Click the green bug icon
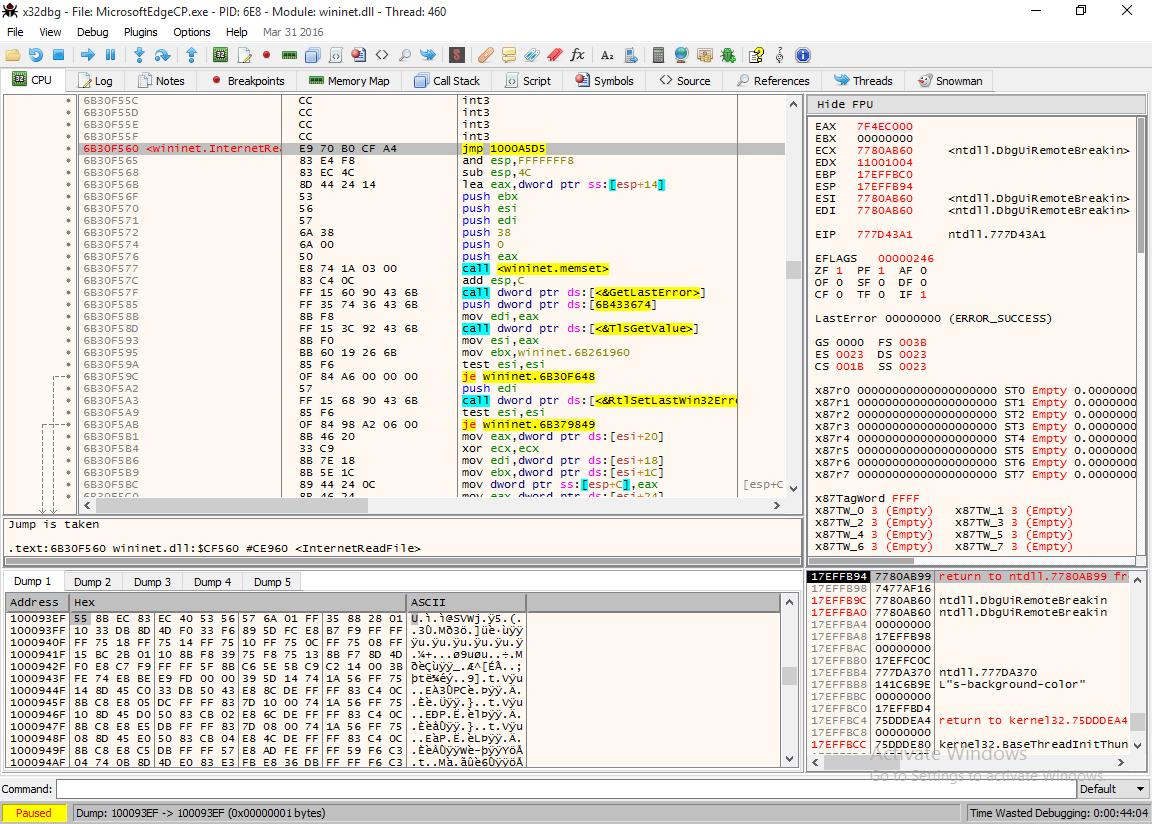This screenshot has width=1152, height=824. pos(728,55)
